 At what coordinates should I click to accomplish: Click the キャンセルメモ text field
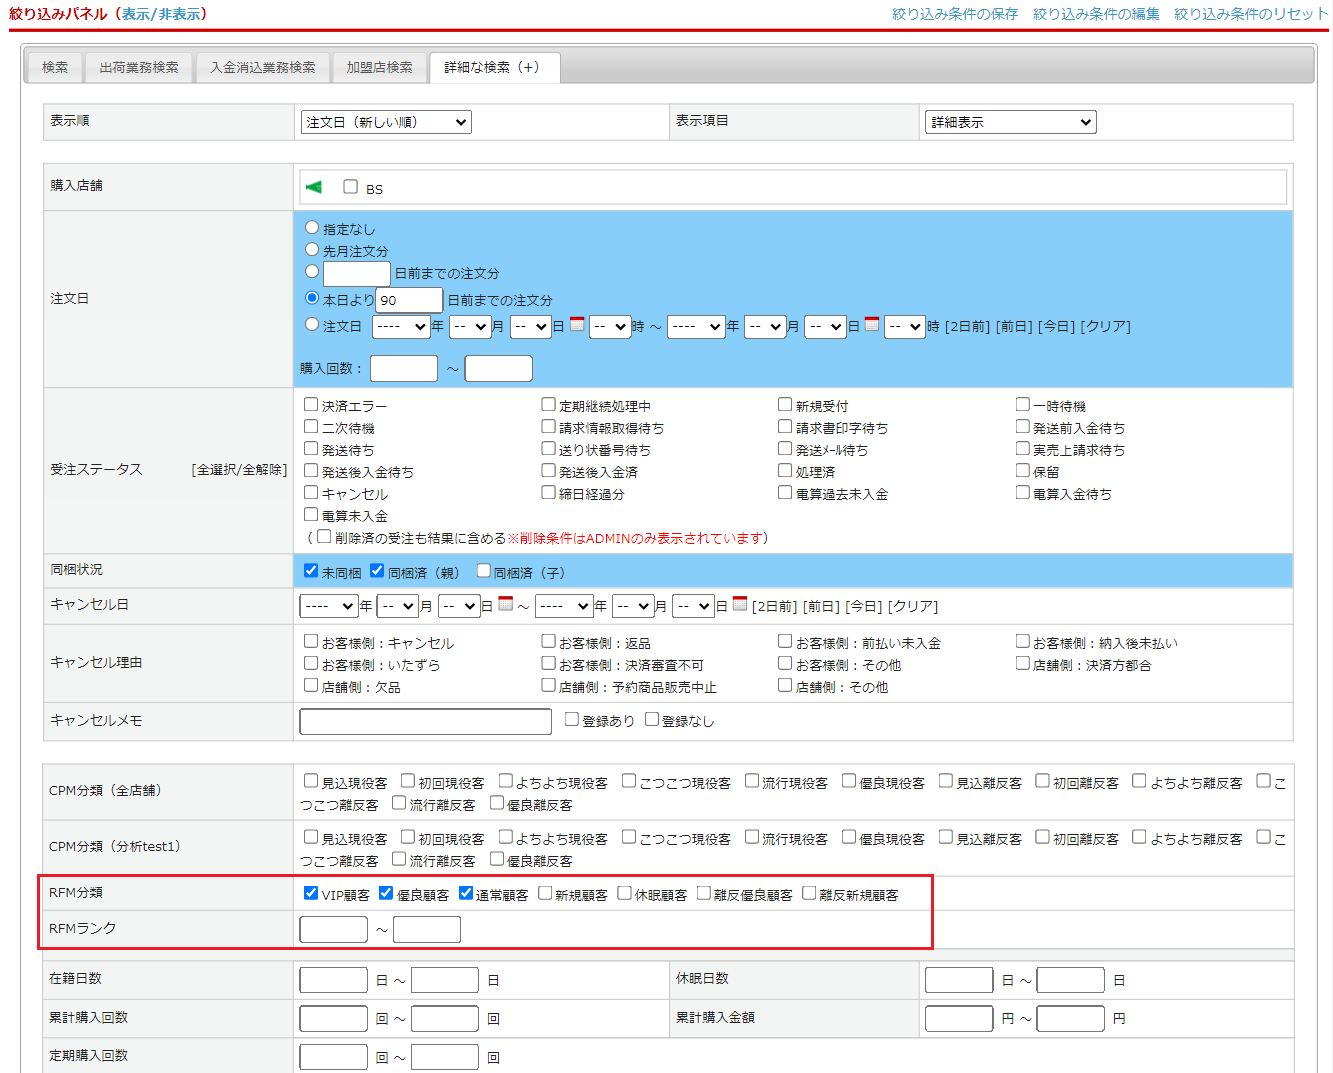[425, 721]
